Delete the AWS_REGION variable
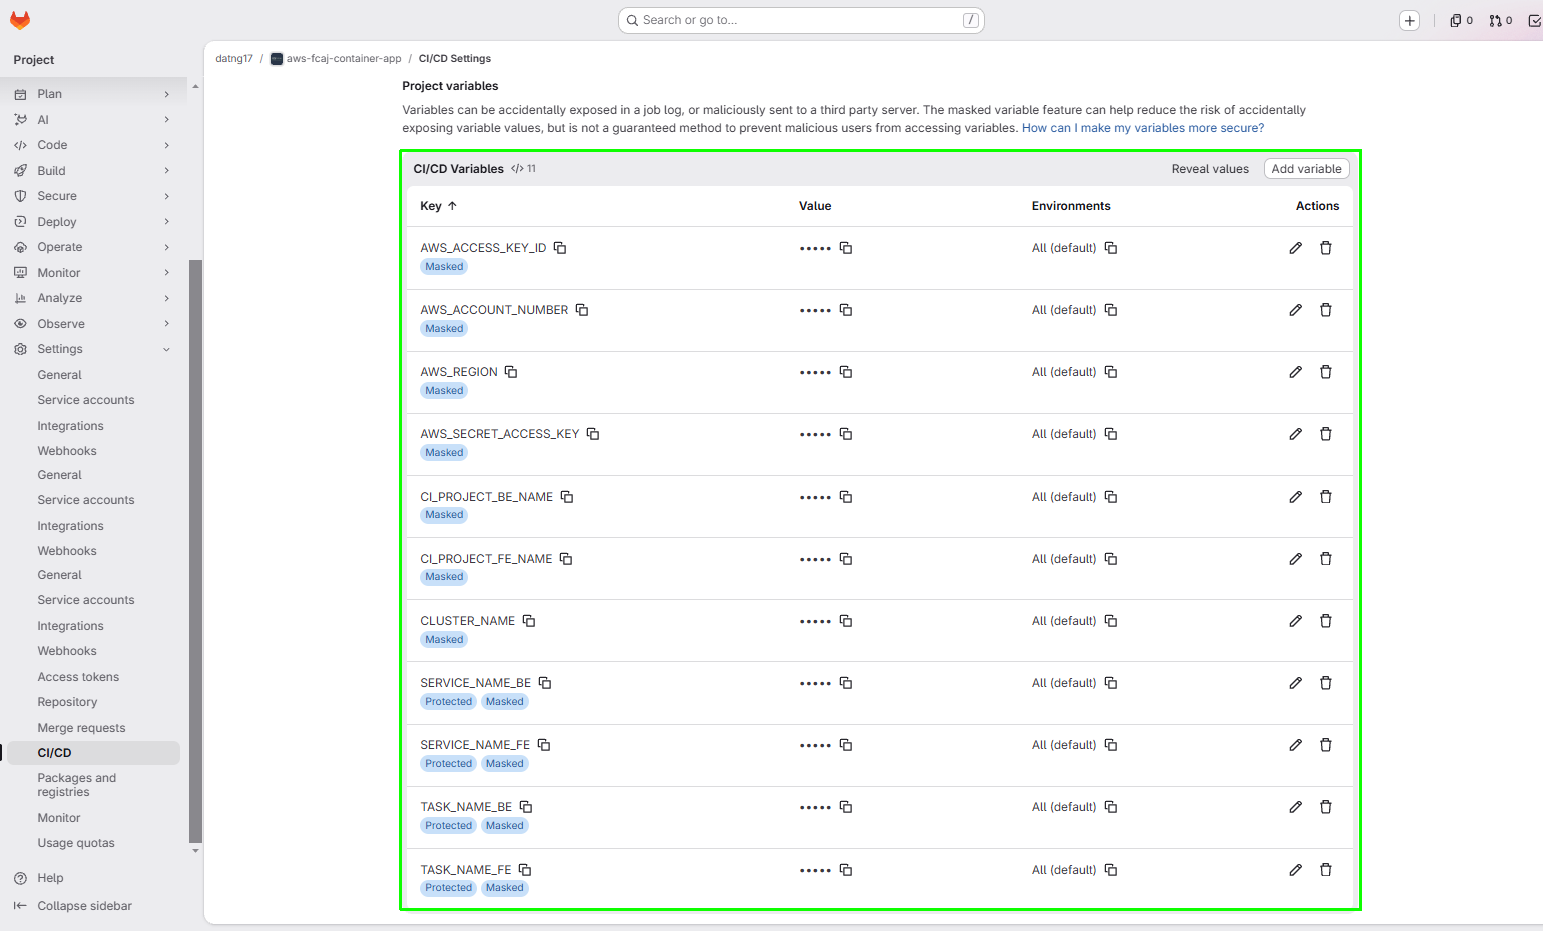Image resolution: width=1543 pixels, height=931 pixels. tap(1326, 372)
